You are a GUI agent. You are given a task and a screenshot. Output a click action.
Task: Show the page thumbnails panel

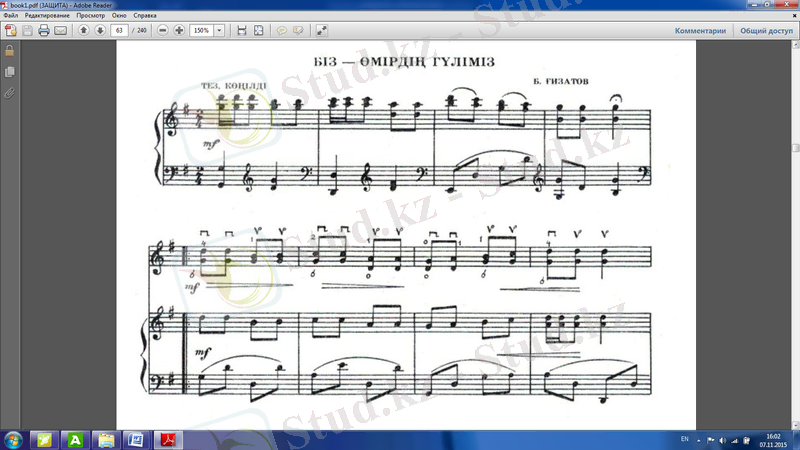(x=10, y=72)
